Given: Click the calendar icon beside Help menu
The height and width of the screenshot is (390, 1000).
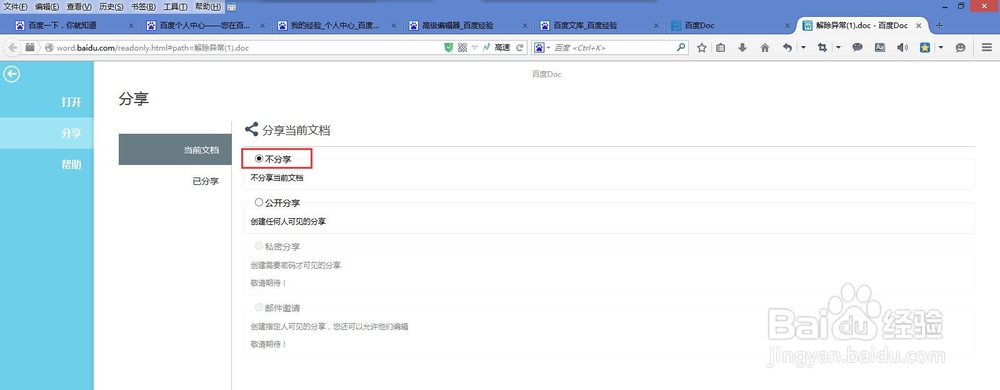Looking at the screenshot, I should [231, 7].
